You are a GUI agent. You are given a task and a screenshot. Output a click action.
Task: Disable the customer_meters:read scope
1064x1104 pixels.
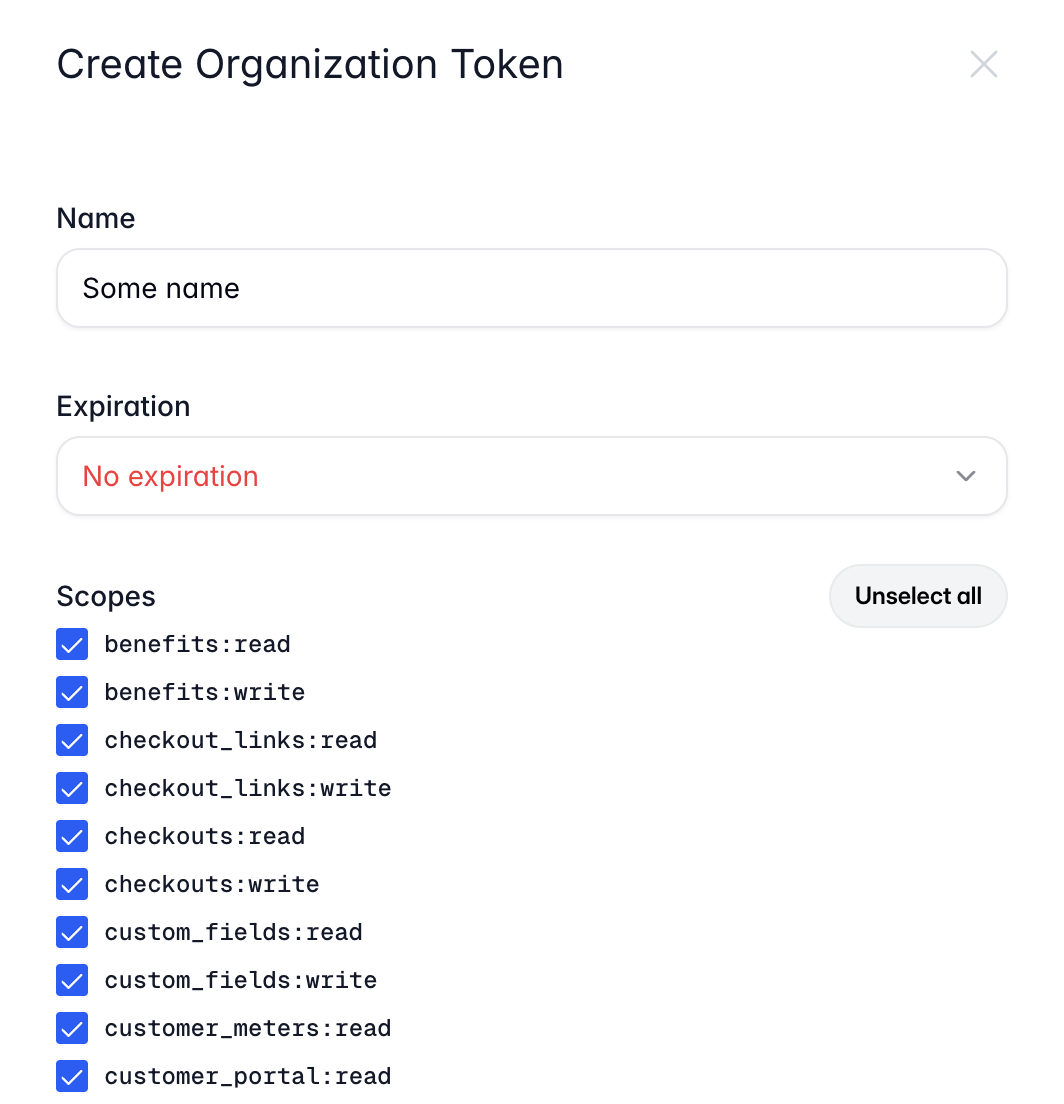[72, 1028]
